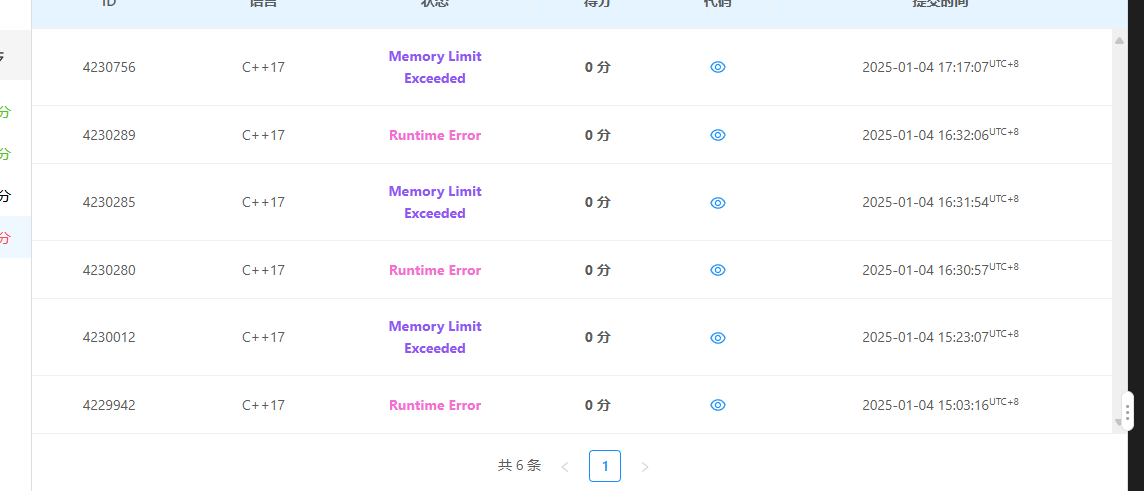
Task: View code for submission 4230289
Action: tap(718, 135)
